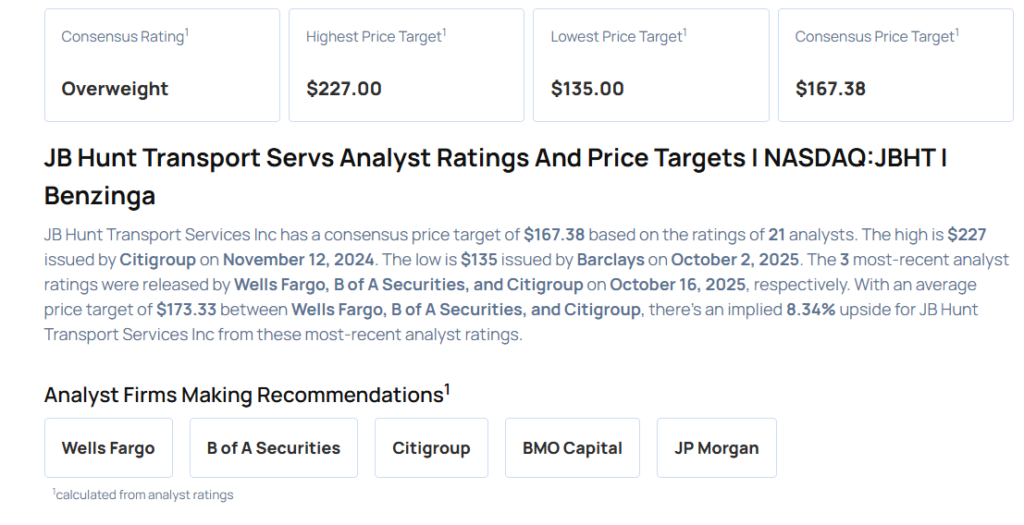Select the B of A Securities firm button
This screenshot has width=1024, height=525.
tap(273, 448)
